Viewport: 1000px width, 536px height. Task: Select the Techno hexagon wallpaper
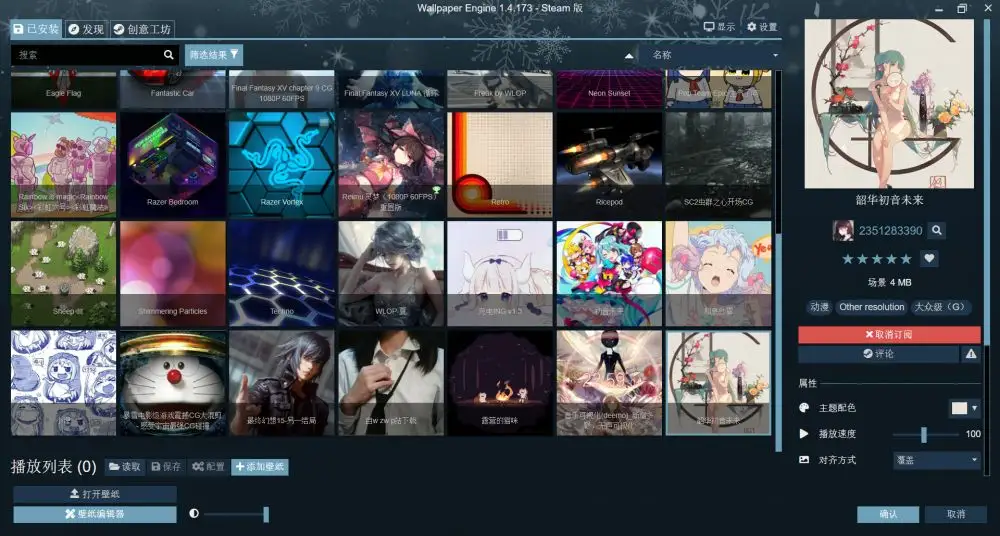282,274
